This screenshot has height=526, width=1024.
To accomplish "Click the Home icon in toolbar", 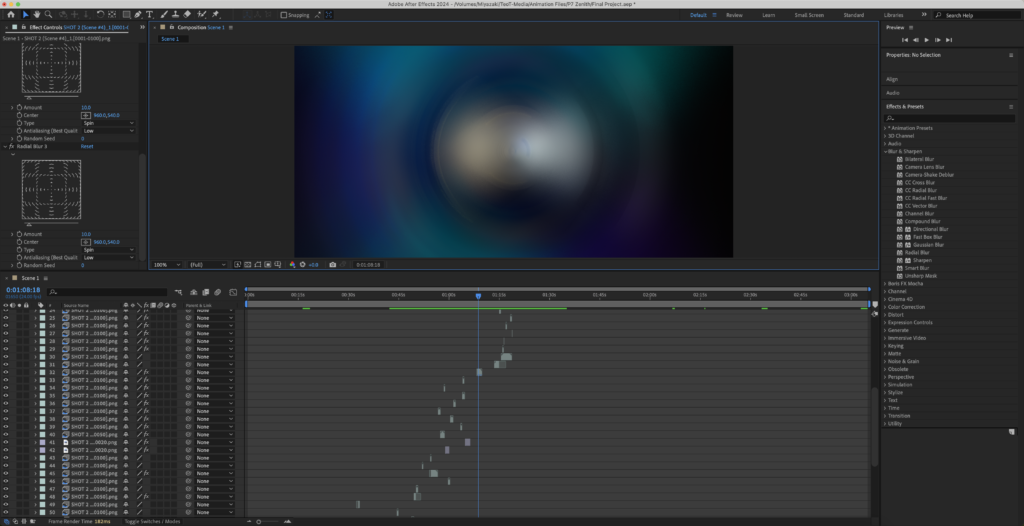I will [x=9, y=15].
